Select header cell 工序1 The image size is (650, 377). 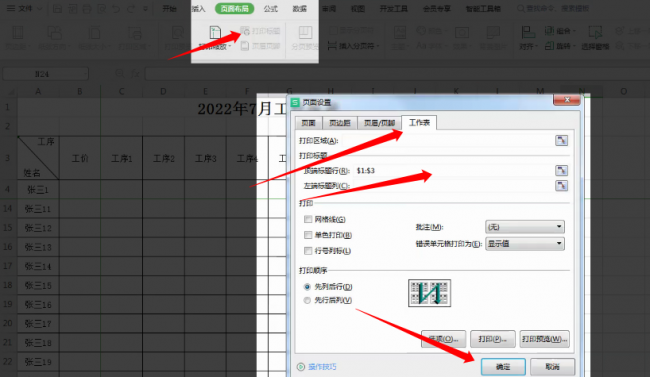click(x=121, y=158)
